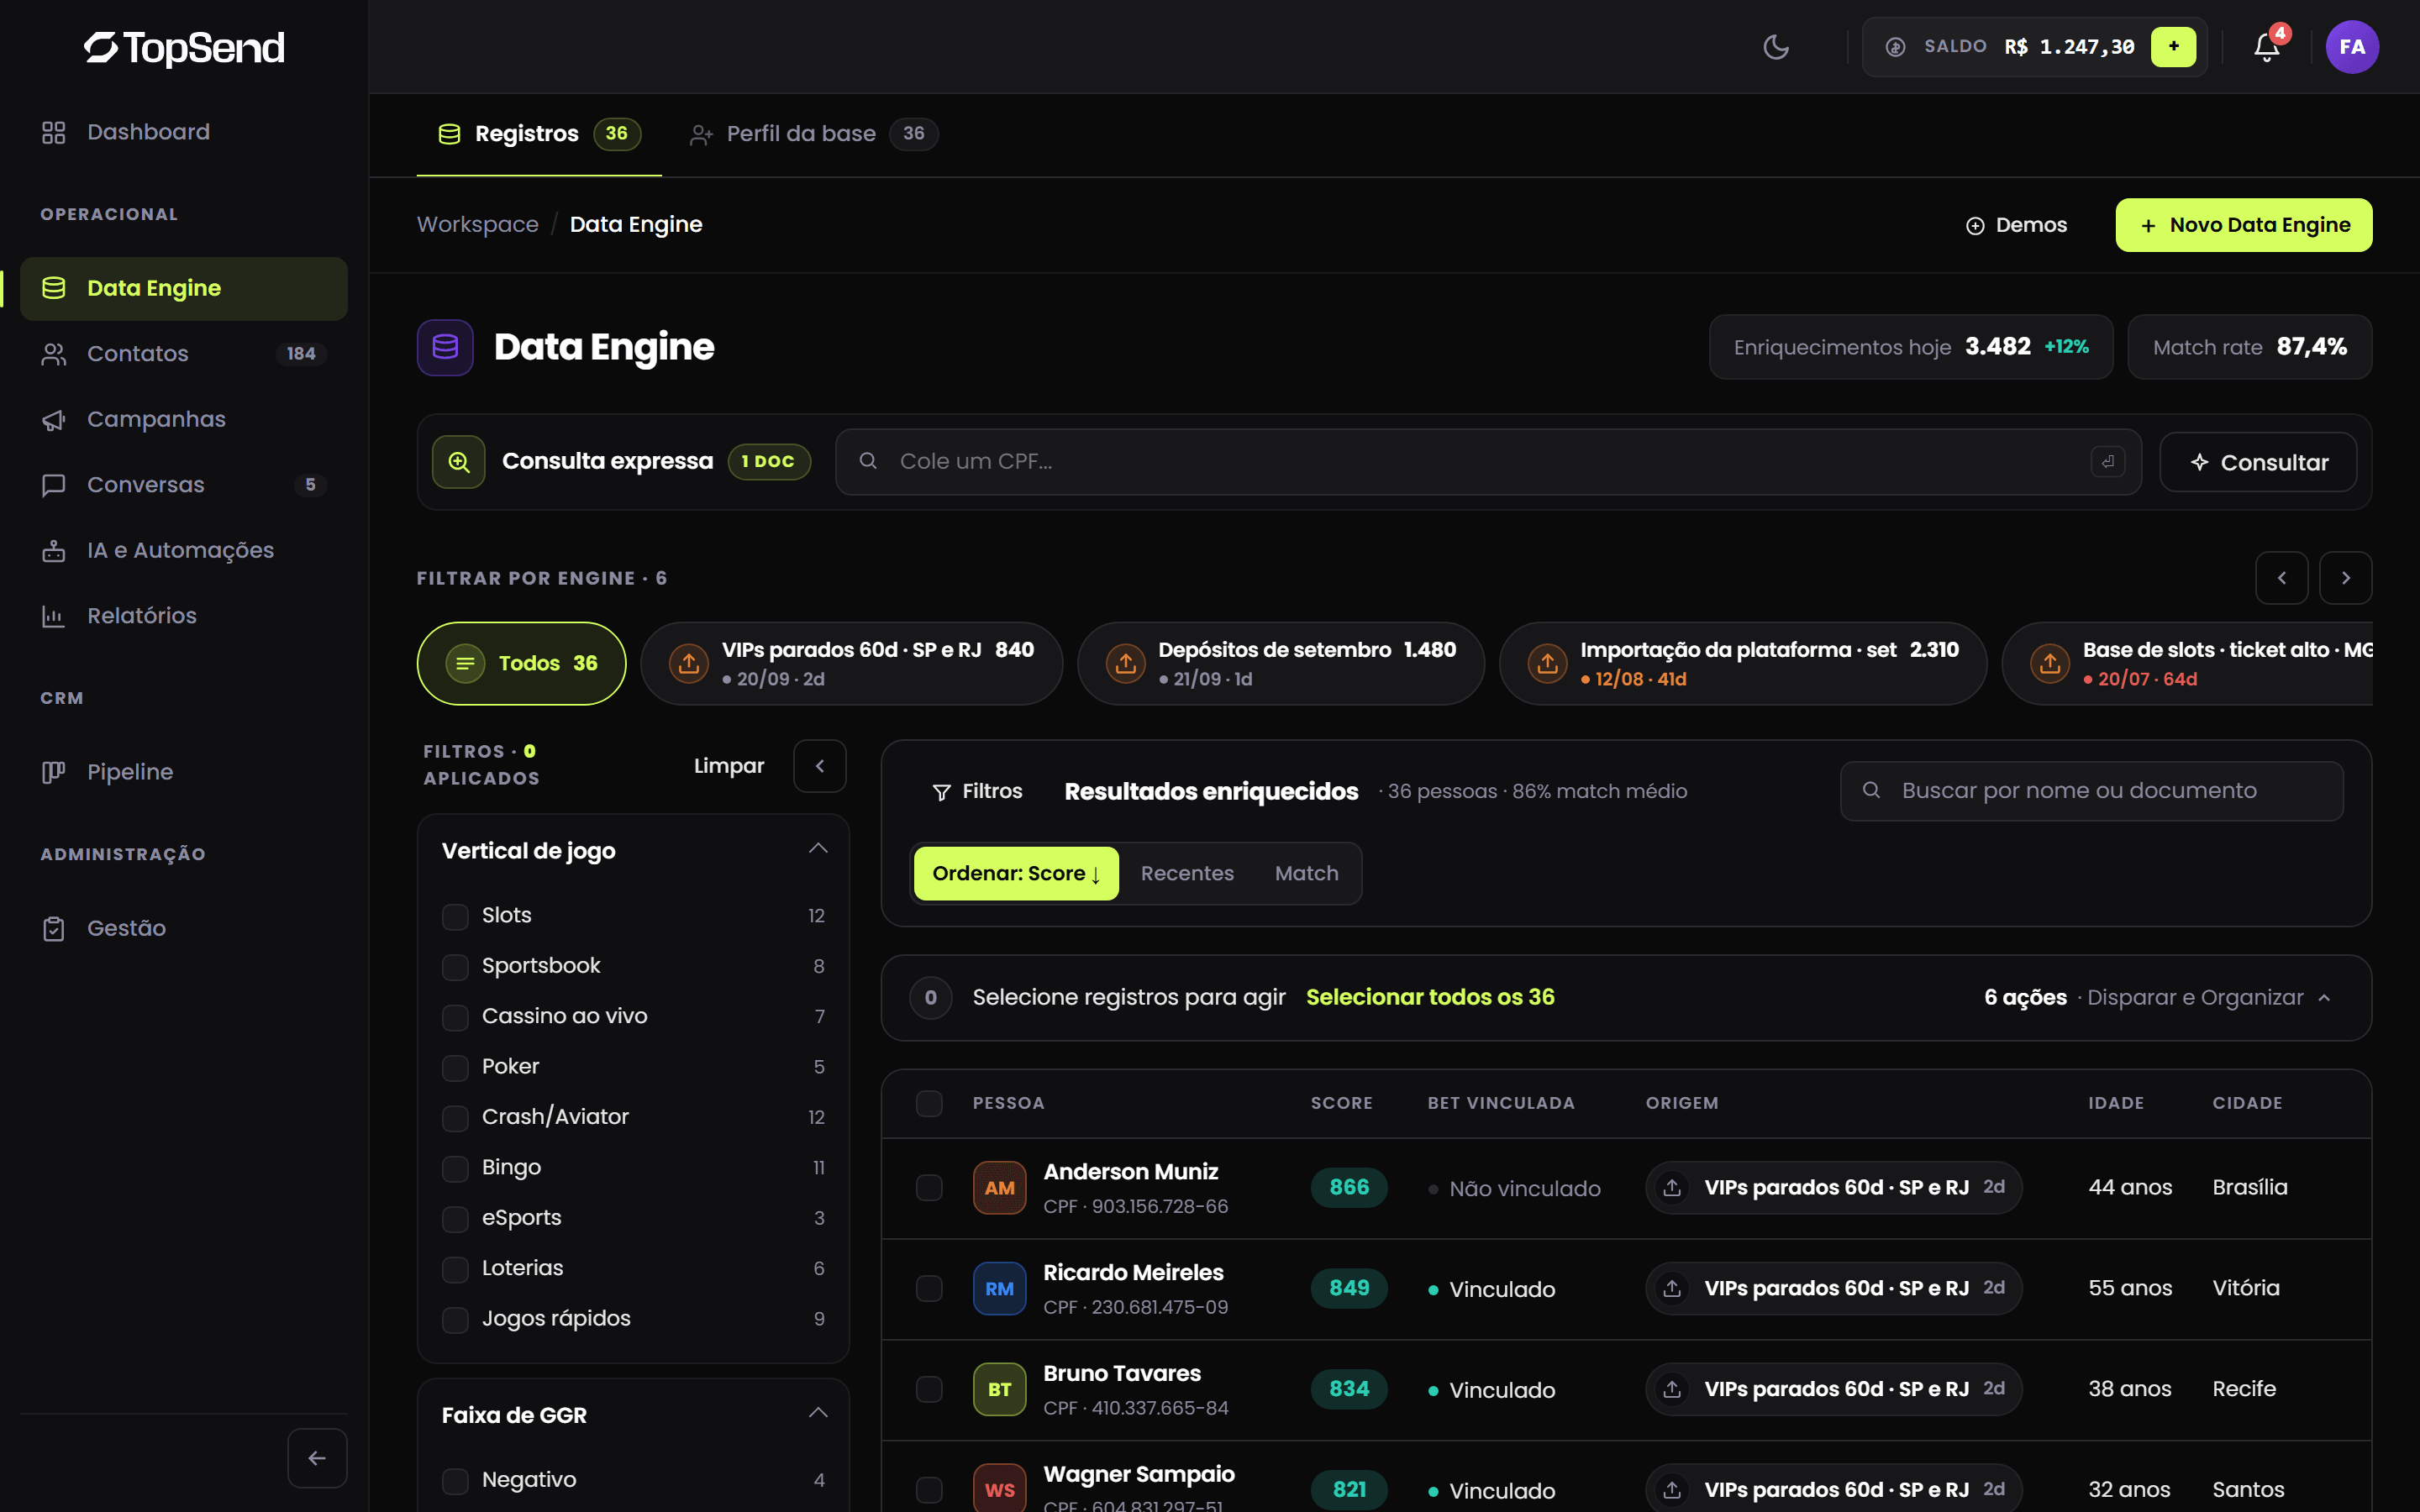This screenshot has height=1512, width=2420.
Task: Open Relatórios in the sidebar
Action: coord(184,616)
